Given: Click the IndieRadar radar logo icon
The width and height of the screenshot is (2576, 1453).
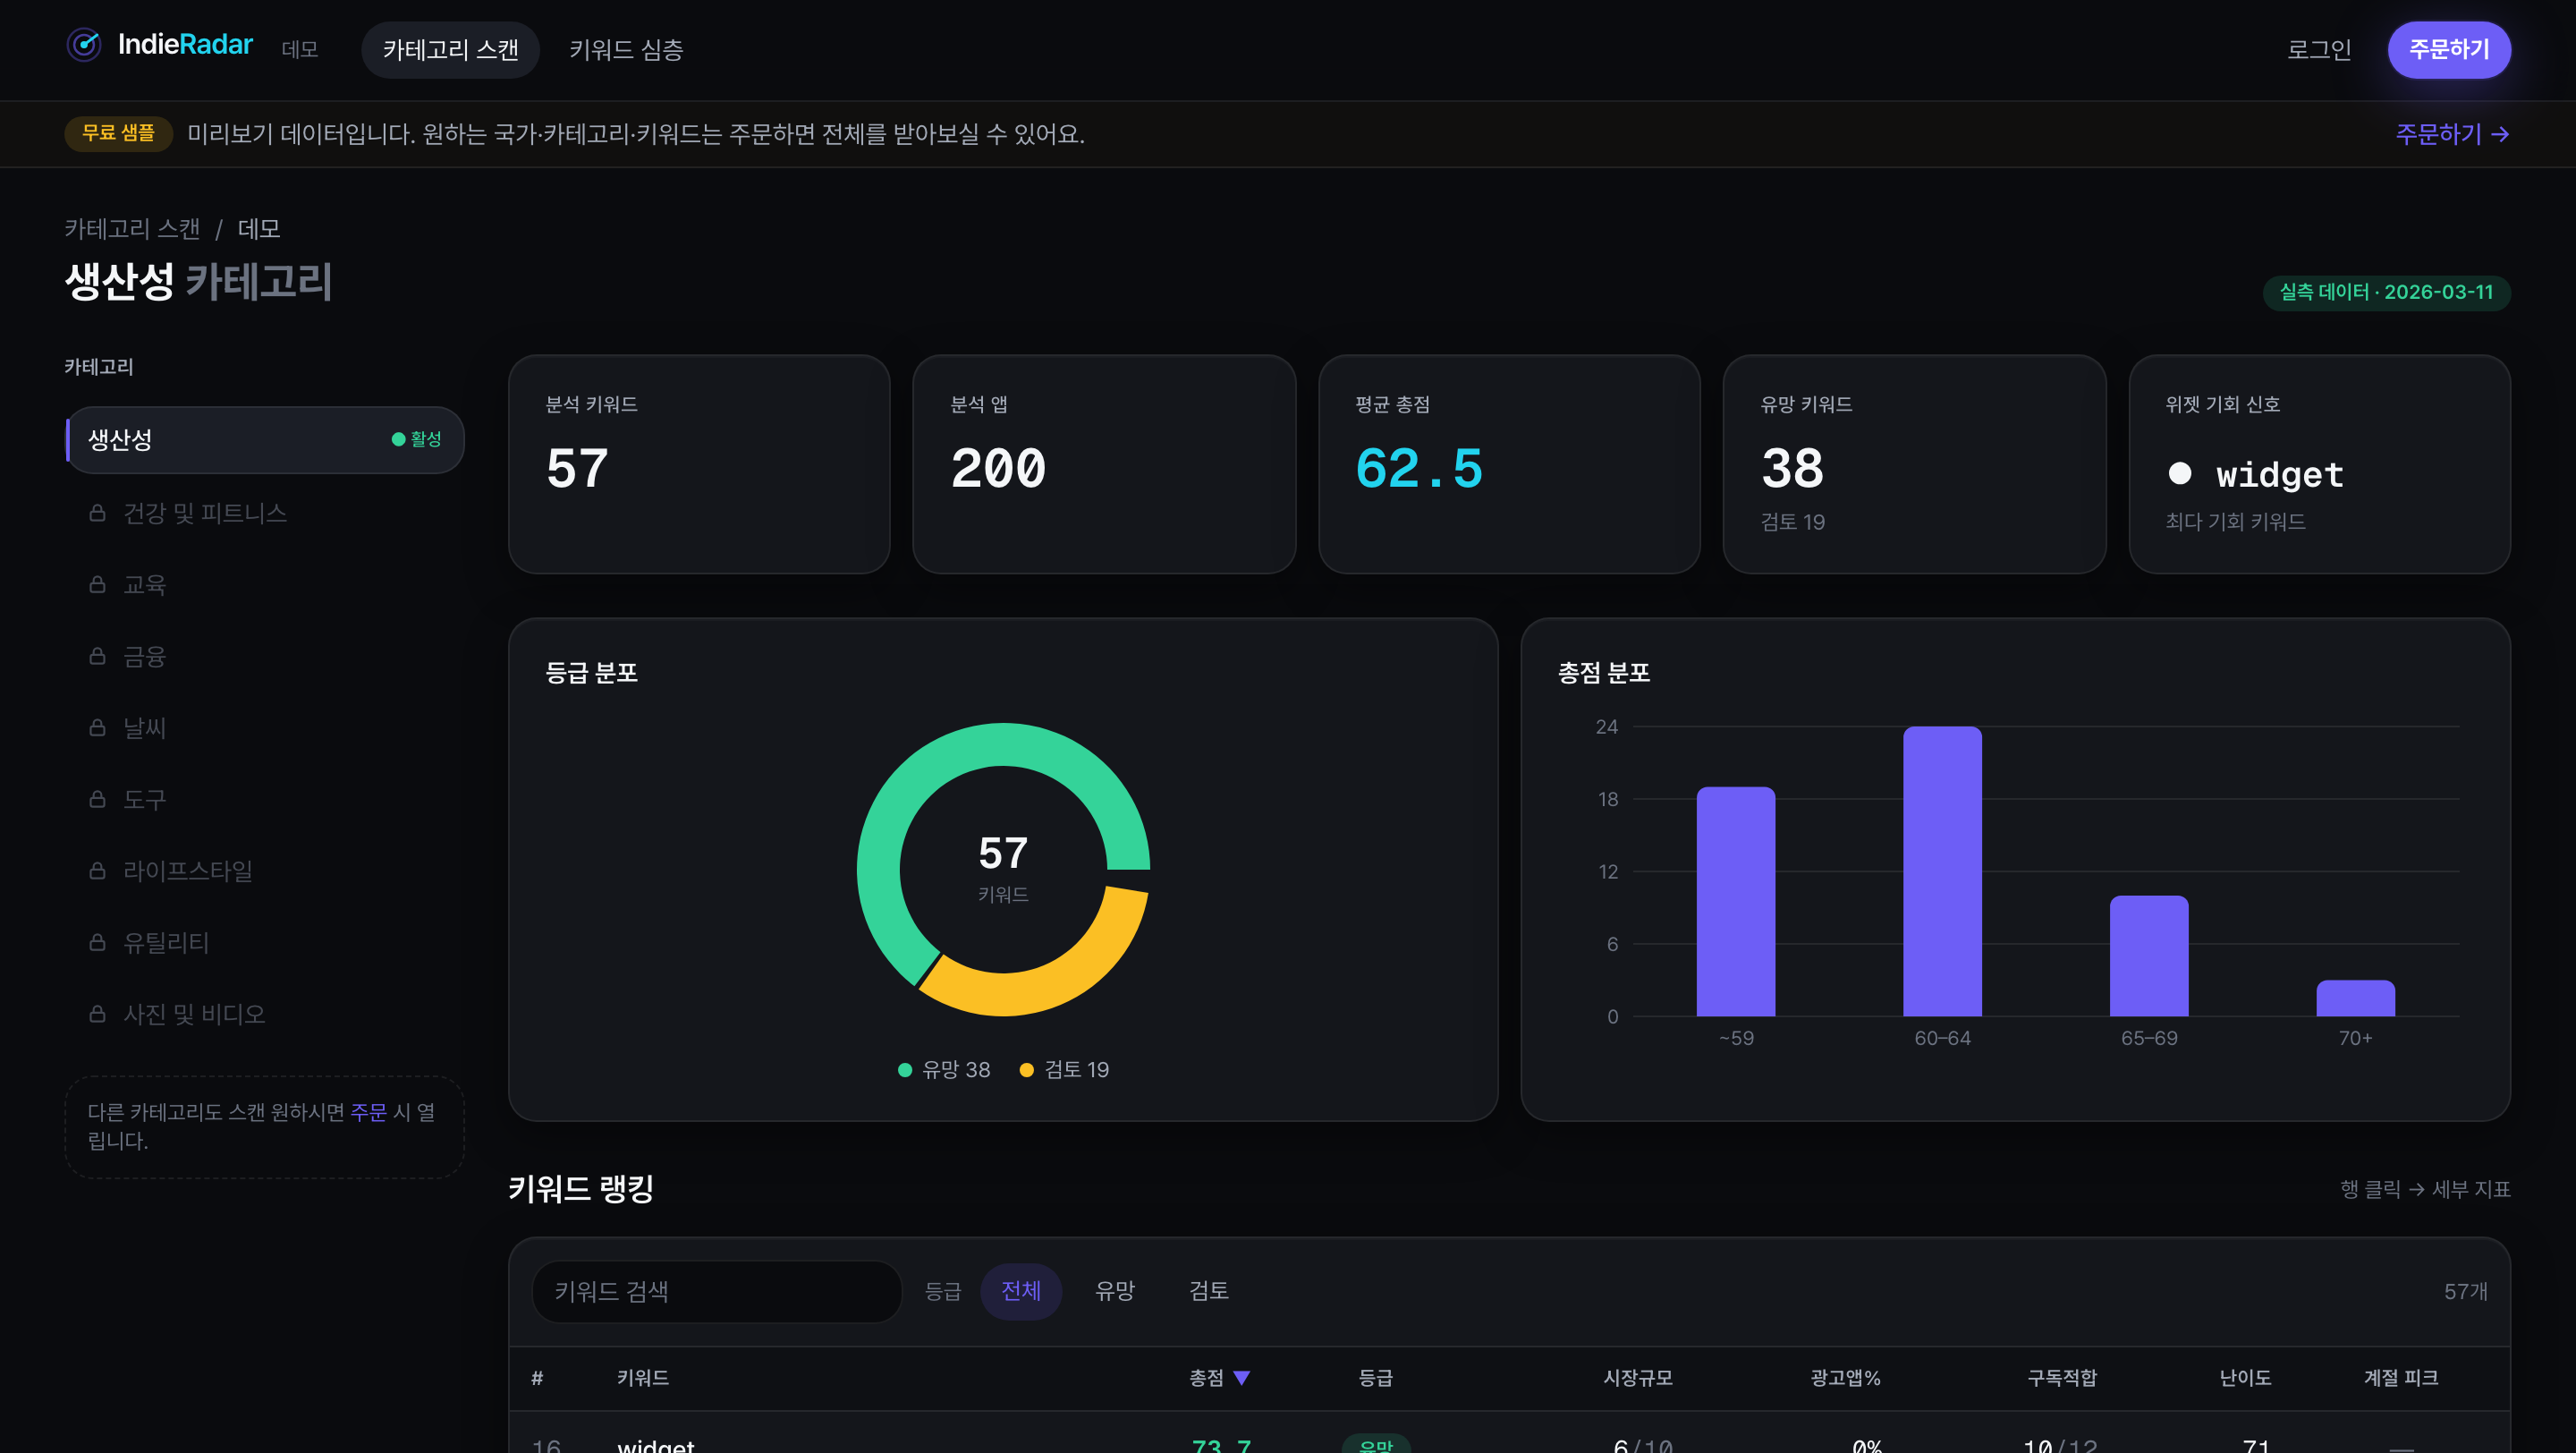Looking at the screenshot, I should coord(84,44).
